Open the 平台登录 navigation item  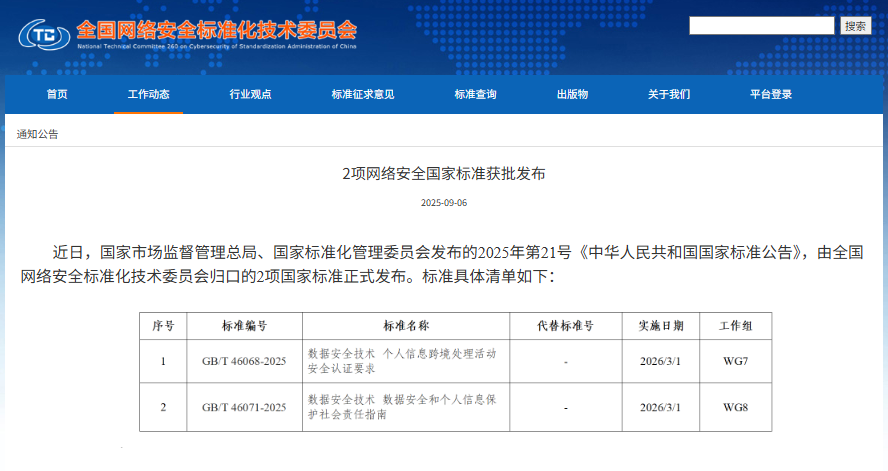point(771,95)
